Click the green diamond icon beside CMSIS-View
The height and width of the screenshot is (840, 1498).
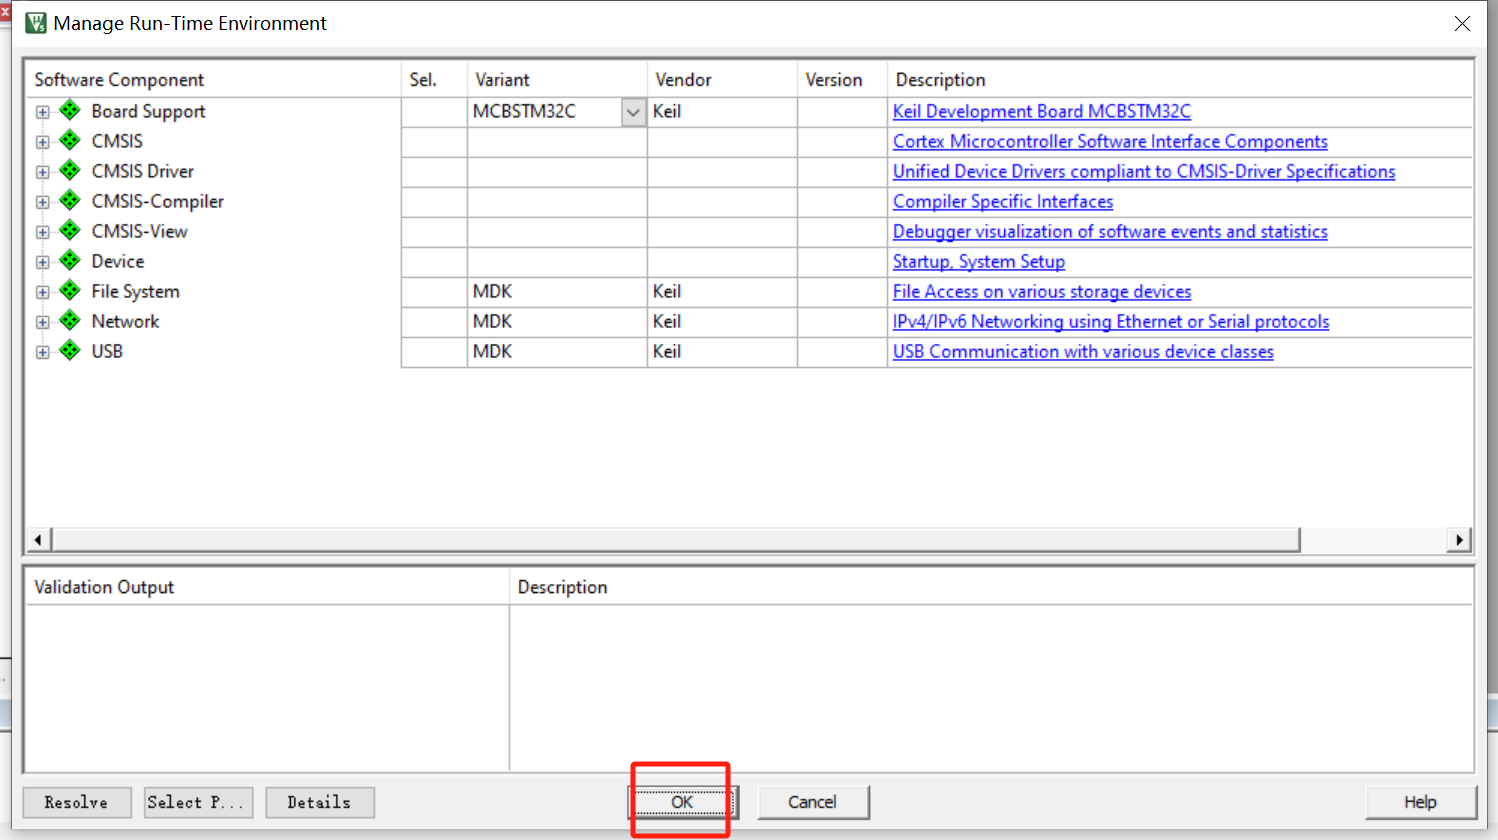coord(70,230)
